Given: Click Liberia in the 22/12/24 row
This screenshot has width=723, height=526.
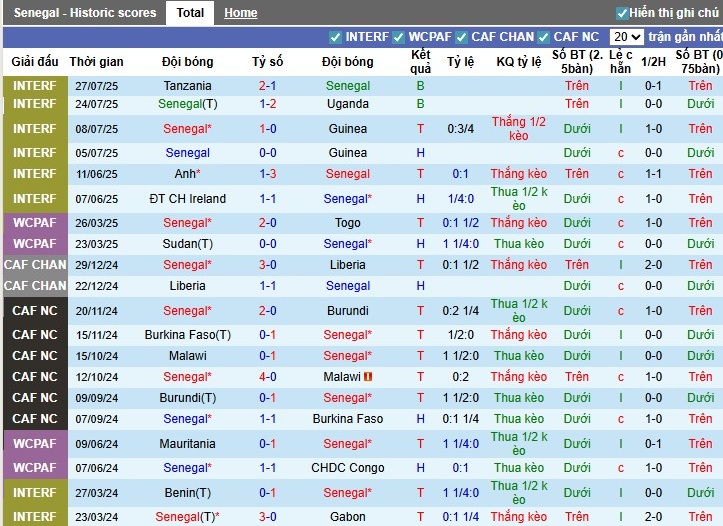Looking at the screenshot, I should 188,286.
